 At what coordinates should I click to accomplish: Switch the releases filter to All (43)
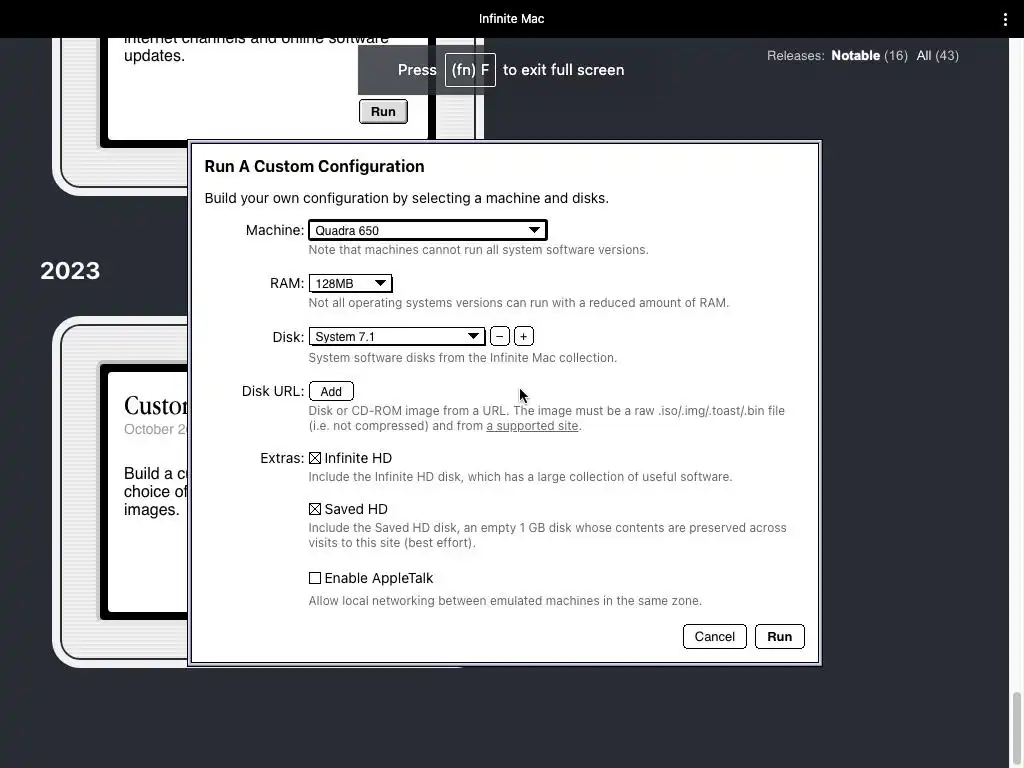937,56
